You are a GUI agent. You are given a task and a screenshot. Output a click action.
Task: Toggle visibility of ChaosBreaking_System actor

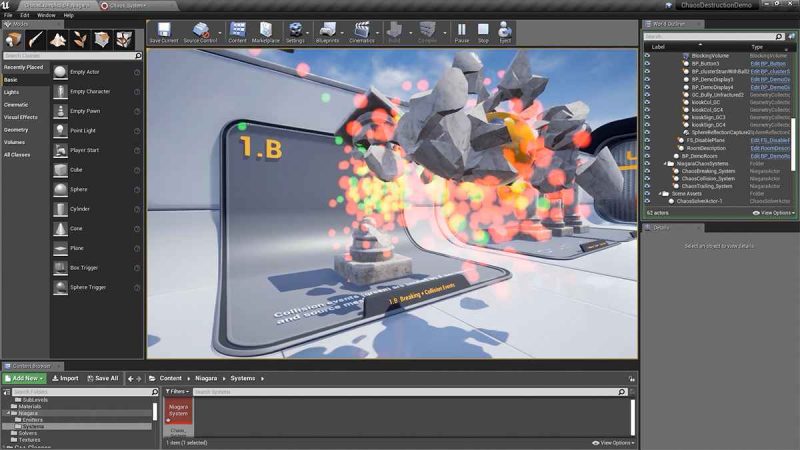click(647, 171)
